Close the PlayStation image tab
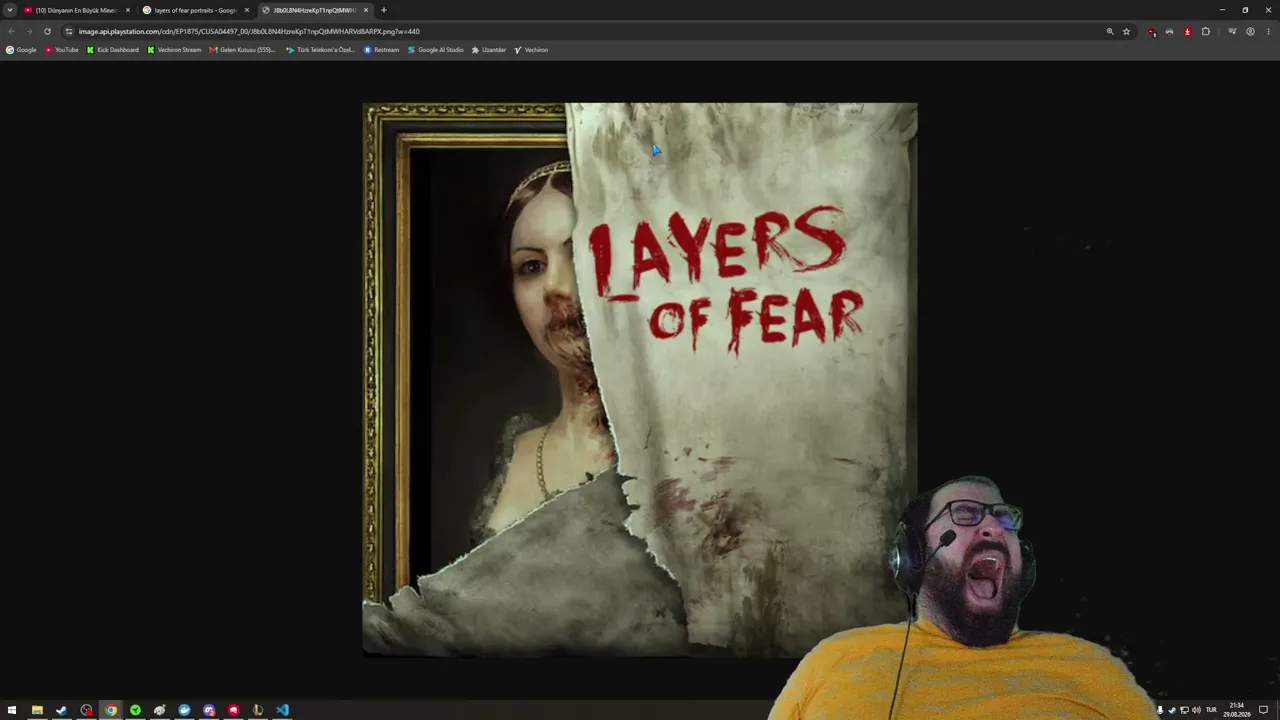 point(366,10)
